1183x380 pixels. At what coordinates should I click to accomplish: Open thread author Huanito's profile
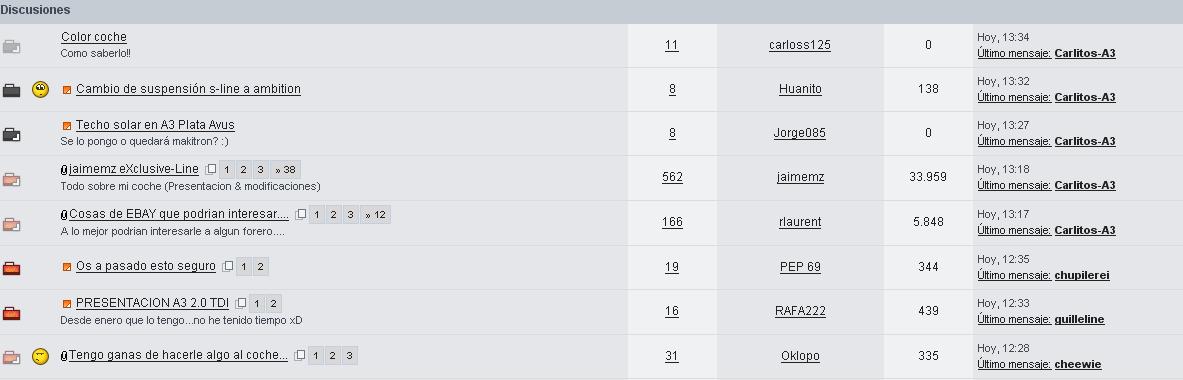click(x=800, y=89)
